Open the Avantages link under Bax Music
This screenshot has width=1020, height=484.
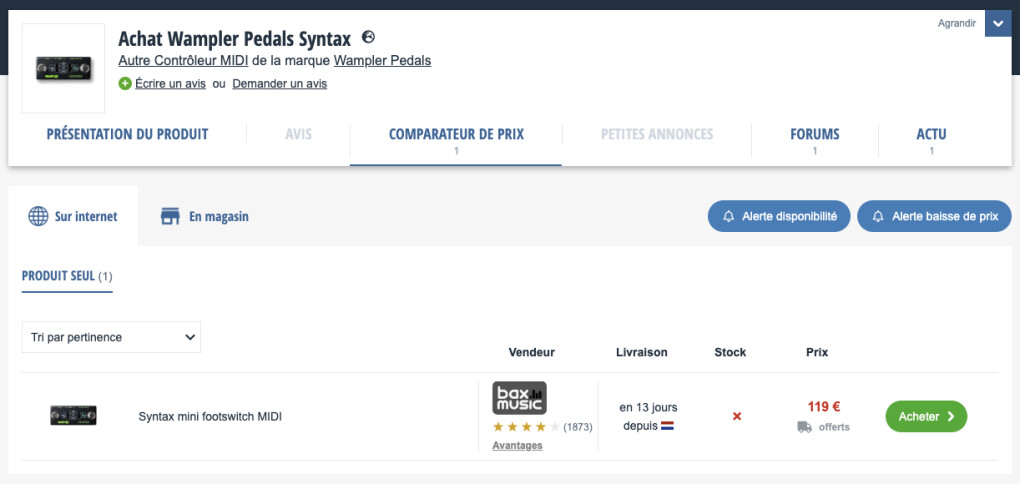click(517, 446)
